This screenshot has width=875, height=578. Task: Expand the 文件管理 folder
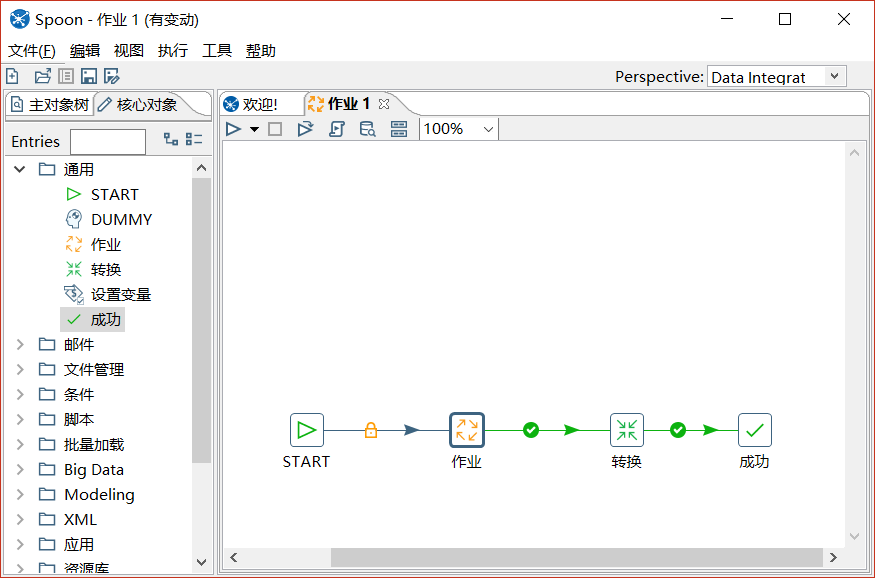pyautogui.click(x=20, y=369)
